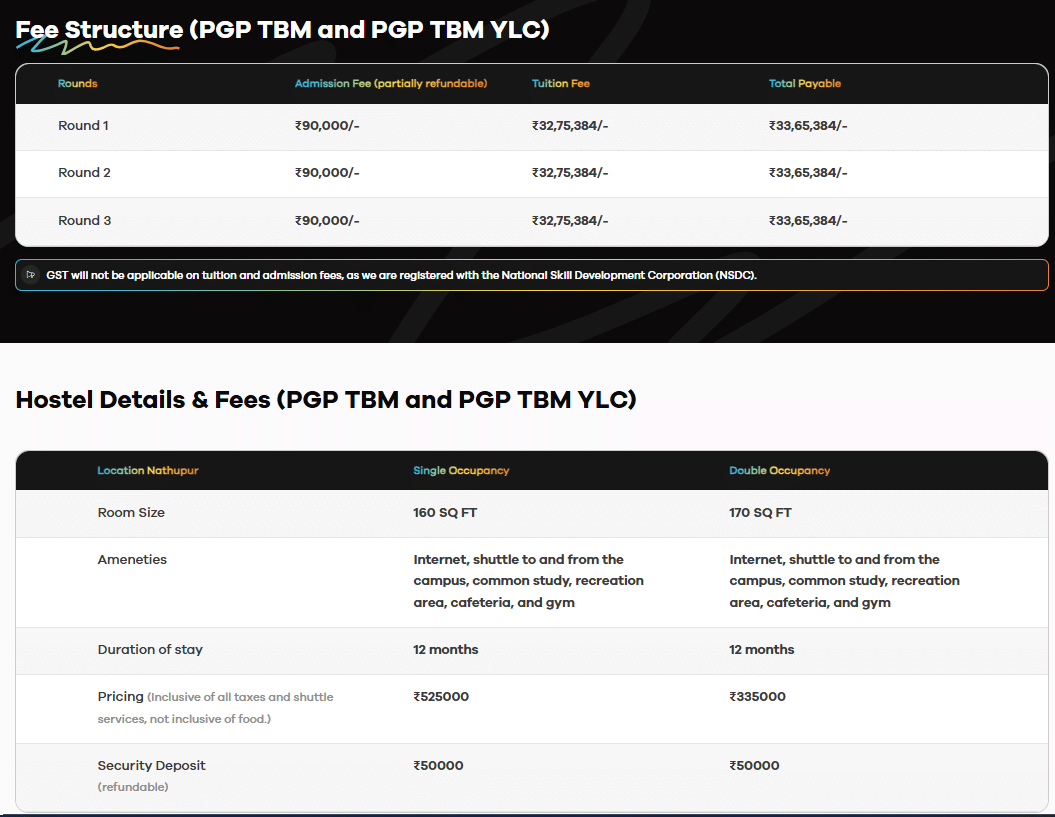1055x817 pixels.
Task: Click Round 2 admission fee ₹90,000 value
Action: click(x=327, y=173)
